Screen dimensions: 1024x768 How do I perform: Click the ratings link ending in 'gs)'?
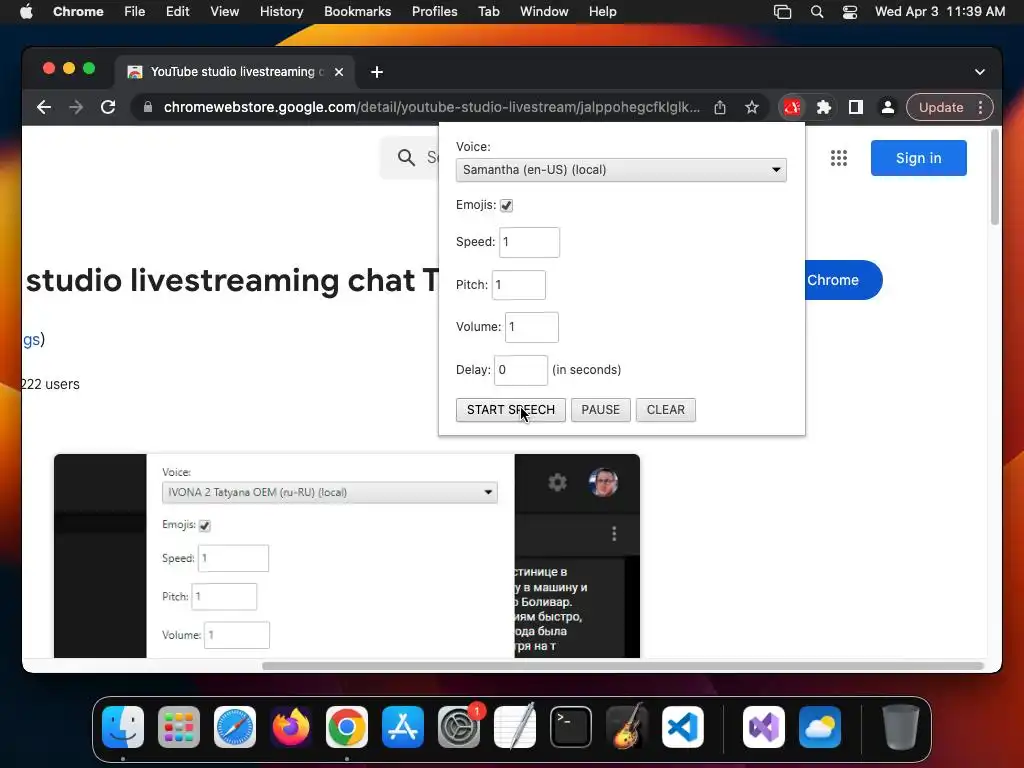33,340
